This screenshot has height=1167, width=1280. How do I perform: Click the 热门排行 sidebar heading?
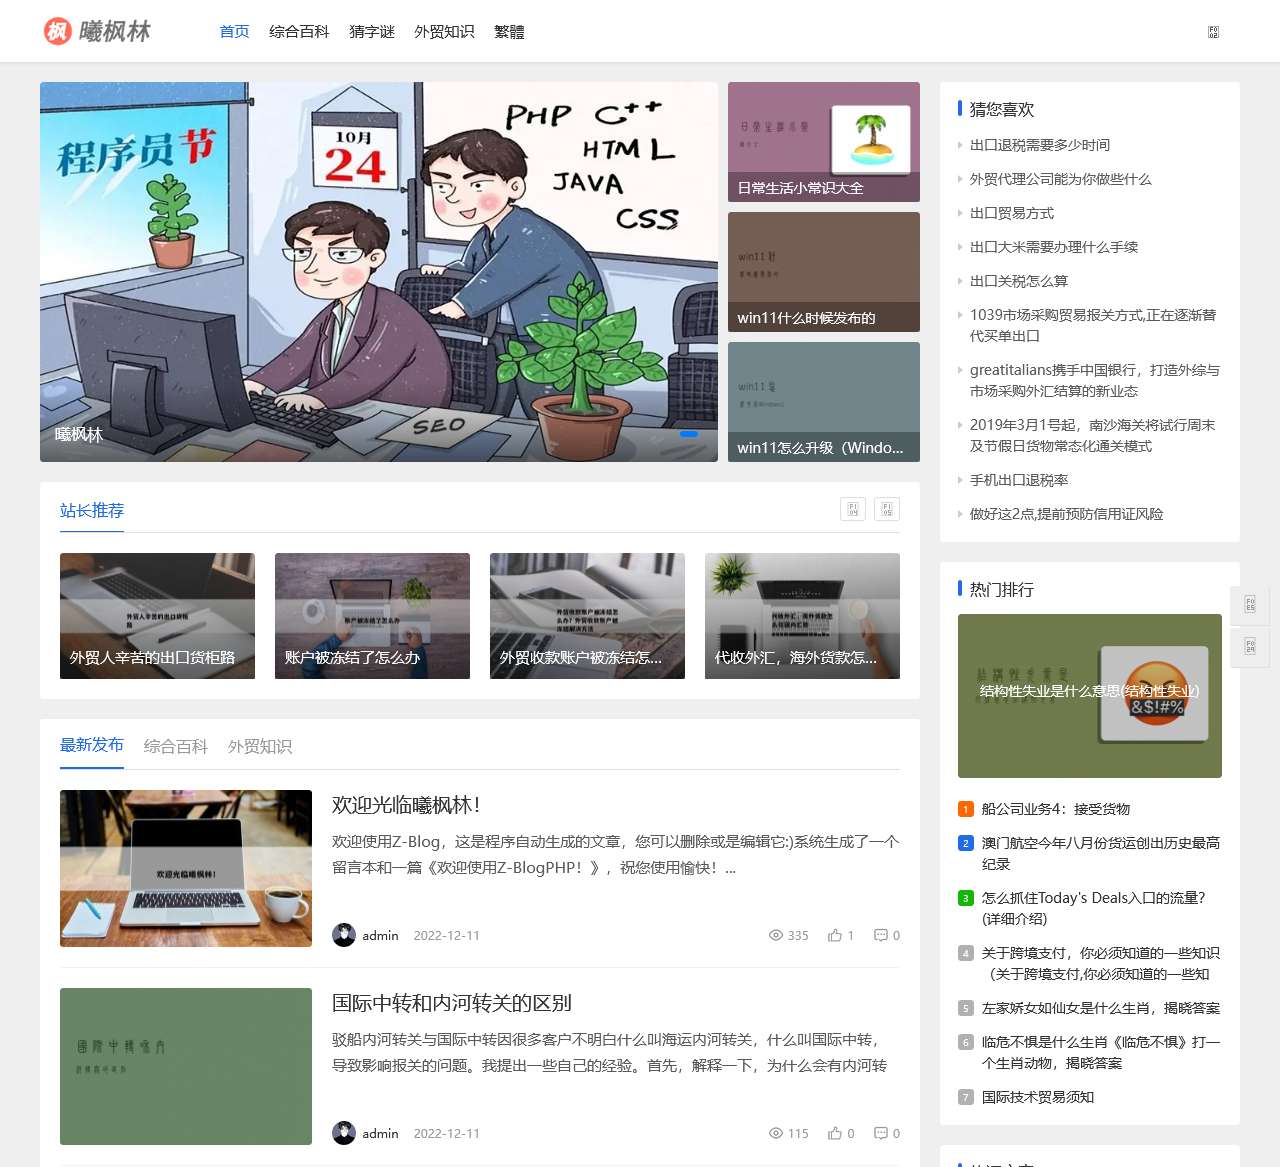click(x=1002, y=589)
